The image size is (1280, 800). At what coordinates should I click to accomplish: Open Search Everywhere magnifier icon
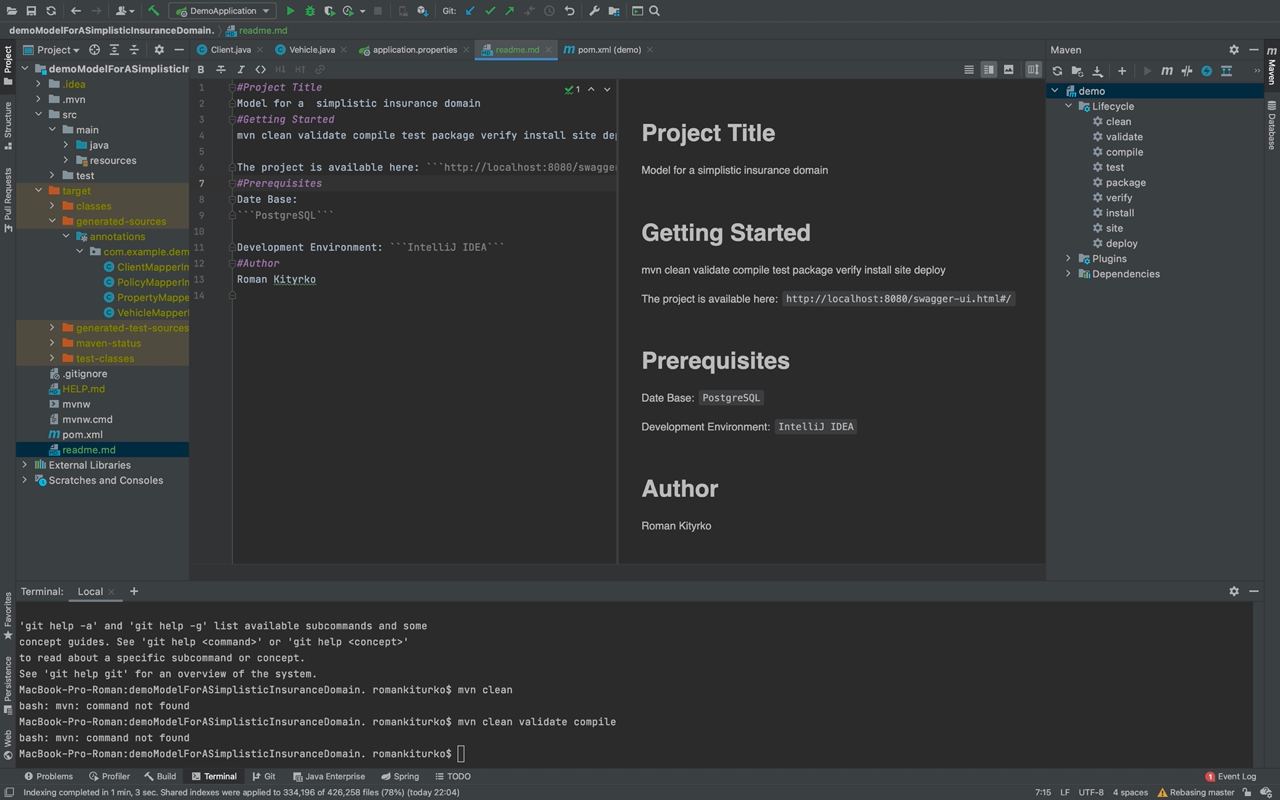(654, 11)
